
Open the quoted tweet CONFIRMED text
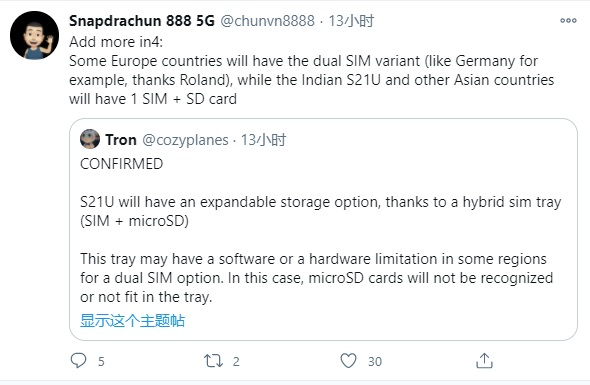point(122,164)
